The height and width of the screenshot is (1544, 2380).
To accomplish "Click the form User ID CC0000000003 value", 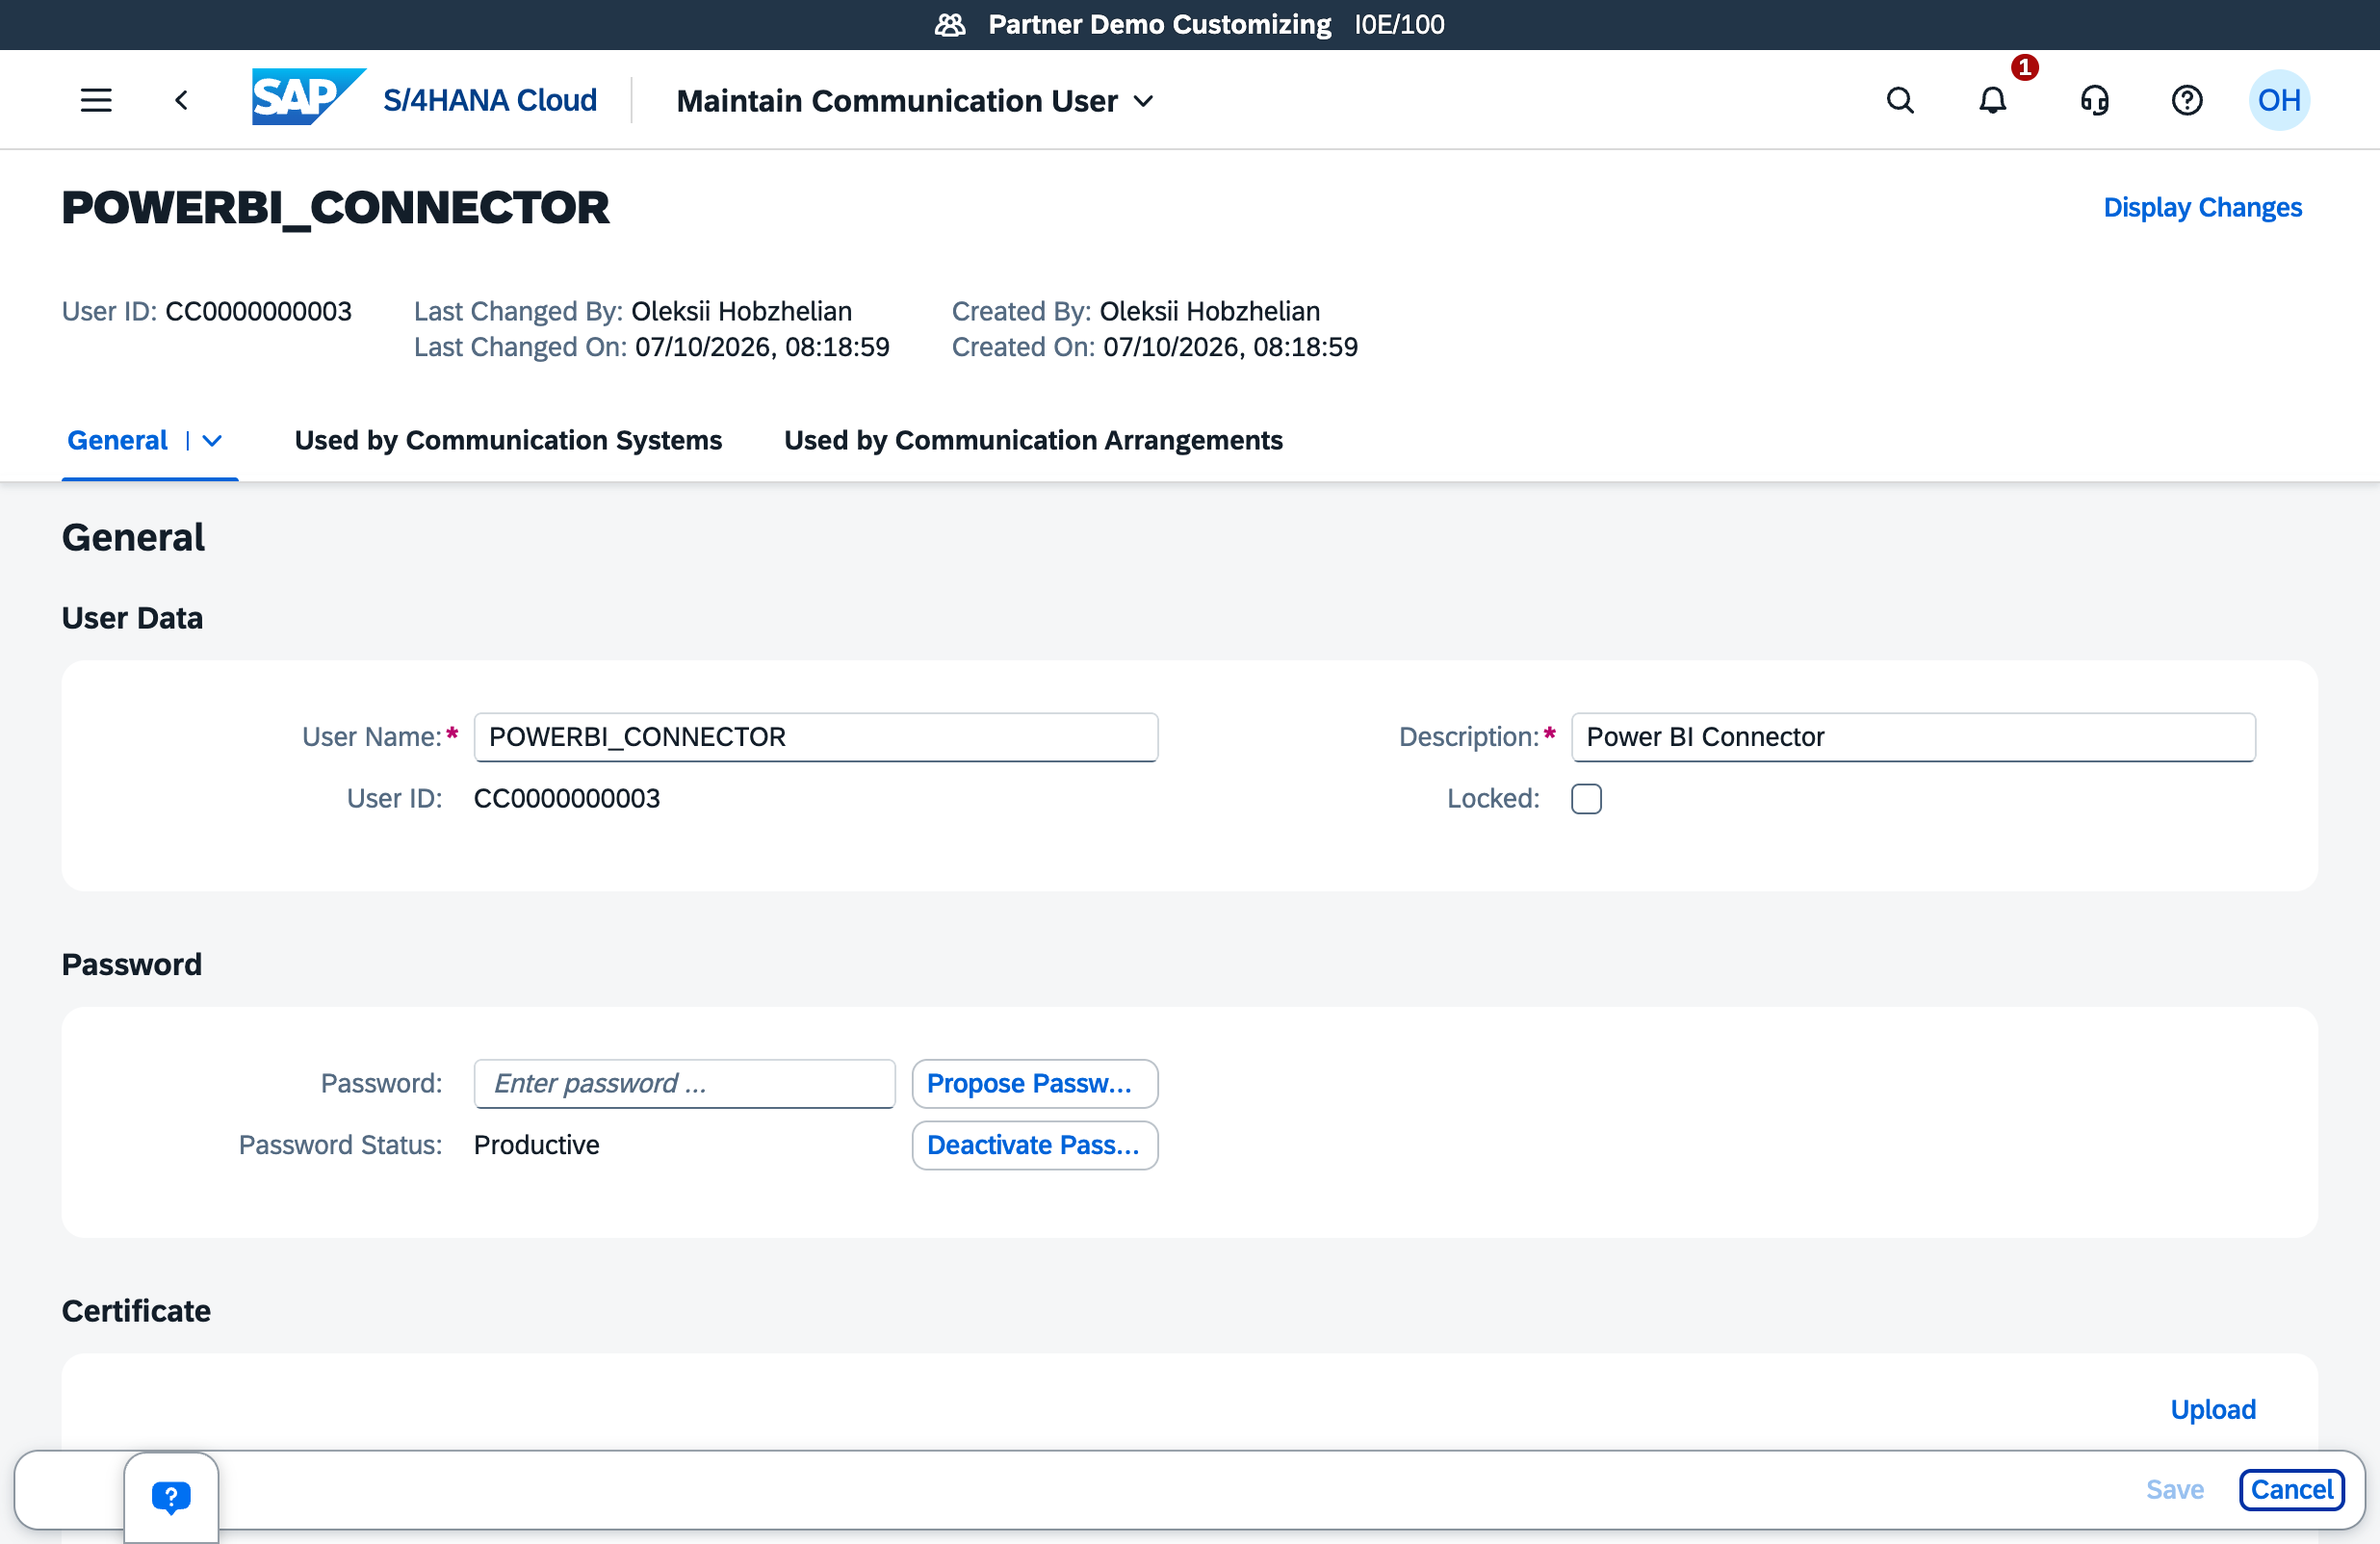I will tap(566, 799).
